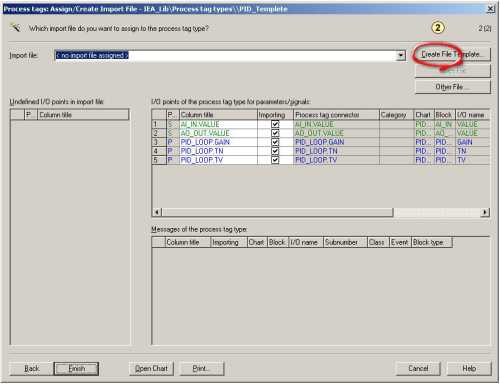The width and height of the screenshot is (500, 384).
Task: Click the TV I/O name cell
Action: click(472, 160)
